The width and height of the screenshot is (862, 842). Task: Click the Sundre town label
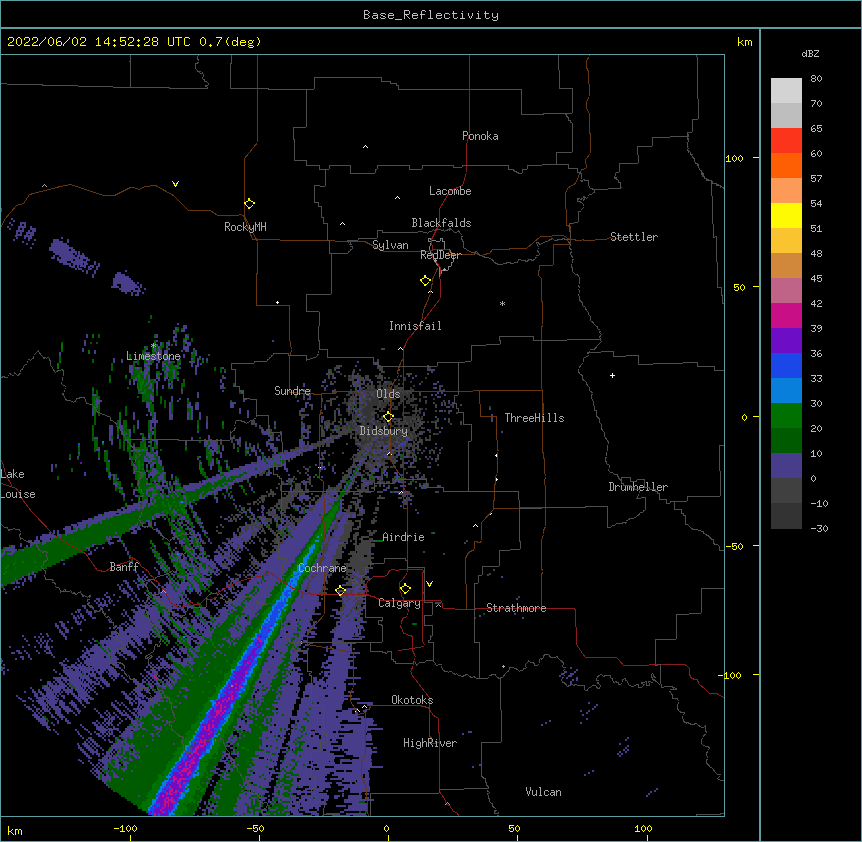point(292,391)
